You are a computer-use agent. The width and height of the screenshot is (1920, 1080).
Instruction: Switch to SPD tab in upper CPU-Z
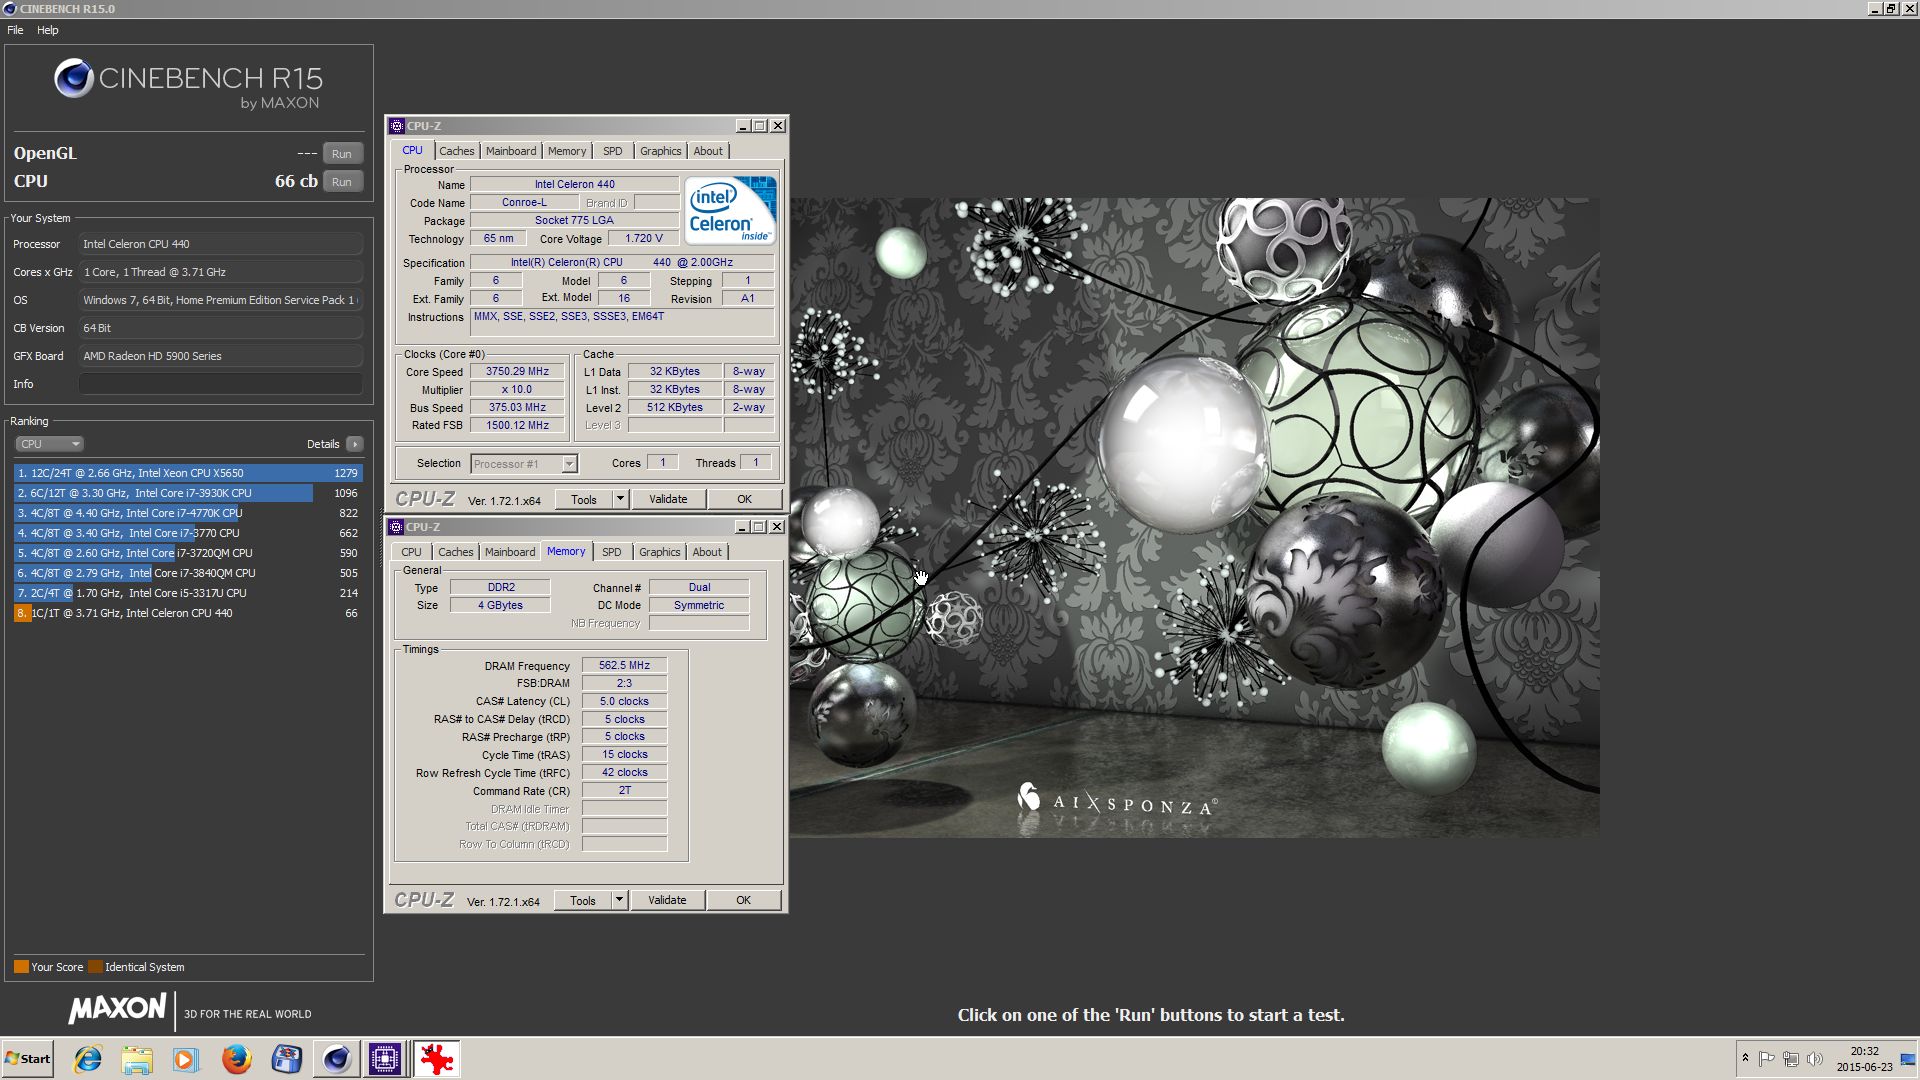pos(613,151)
